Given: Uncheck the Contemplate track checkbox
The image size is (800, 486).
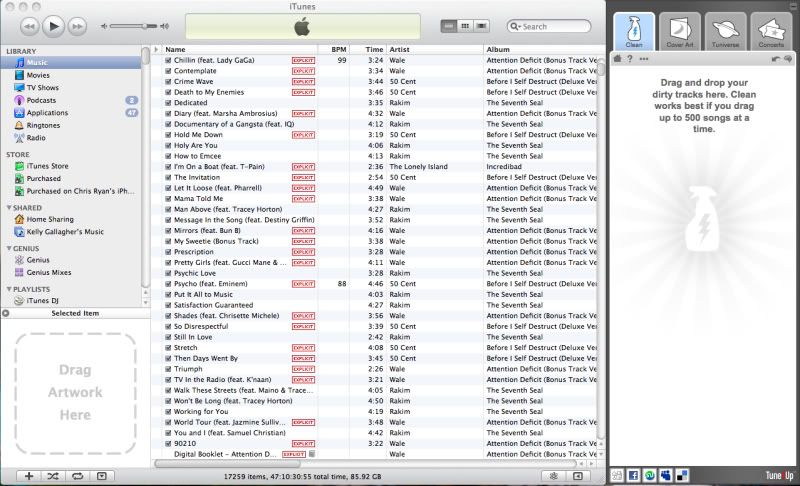Looking at the screenshot, I should point(168,71).
